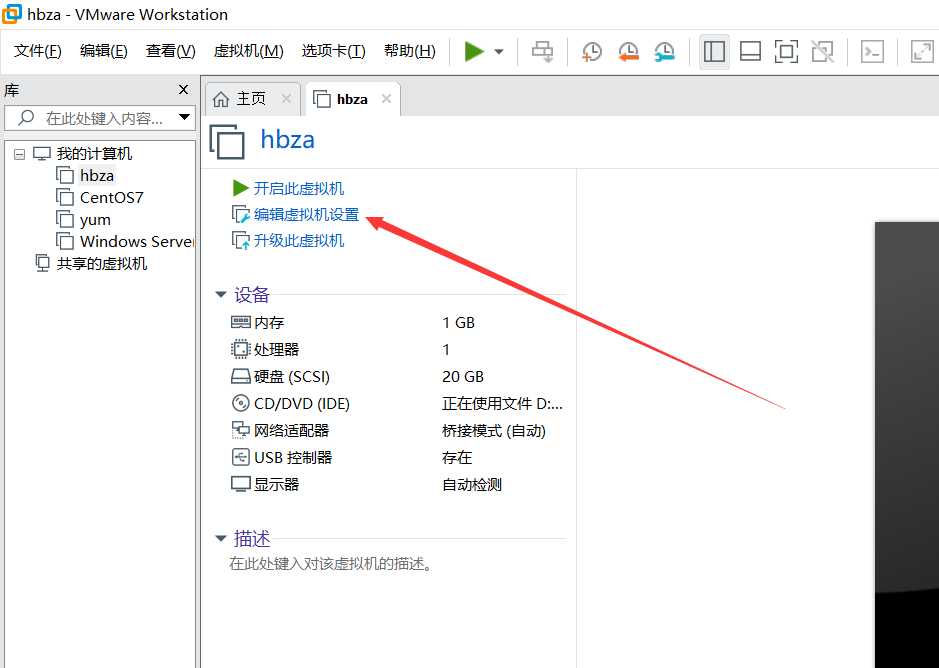Open the 帮助(H) menu

coord(410,51)
